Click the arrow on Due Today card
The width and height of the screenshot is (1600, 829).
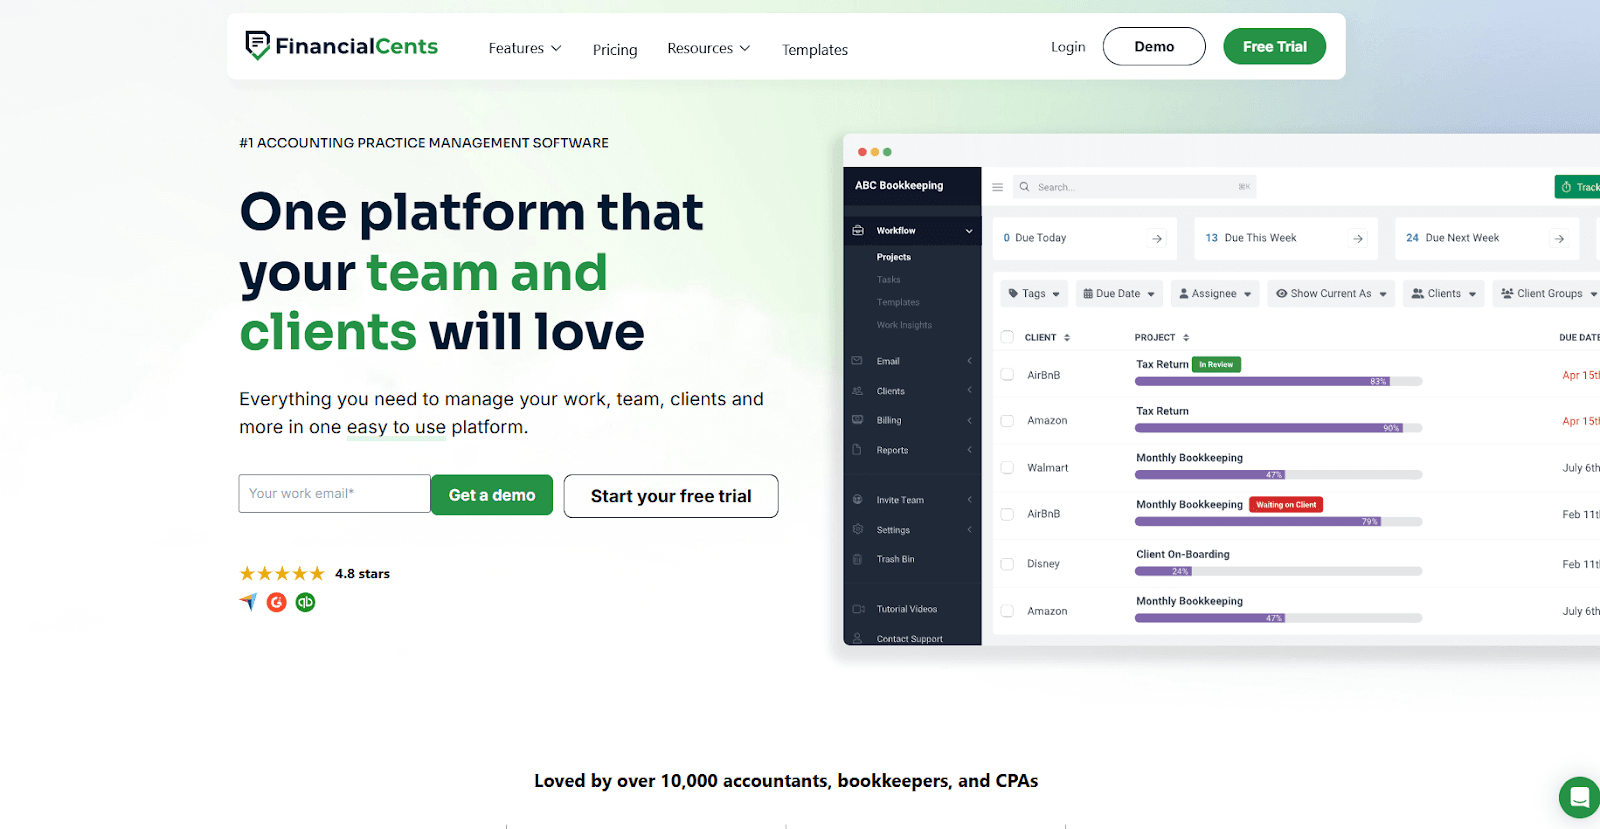click(1157, 239)
